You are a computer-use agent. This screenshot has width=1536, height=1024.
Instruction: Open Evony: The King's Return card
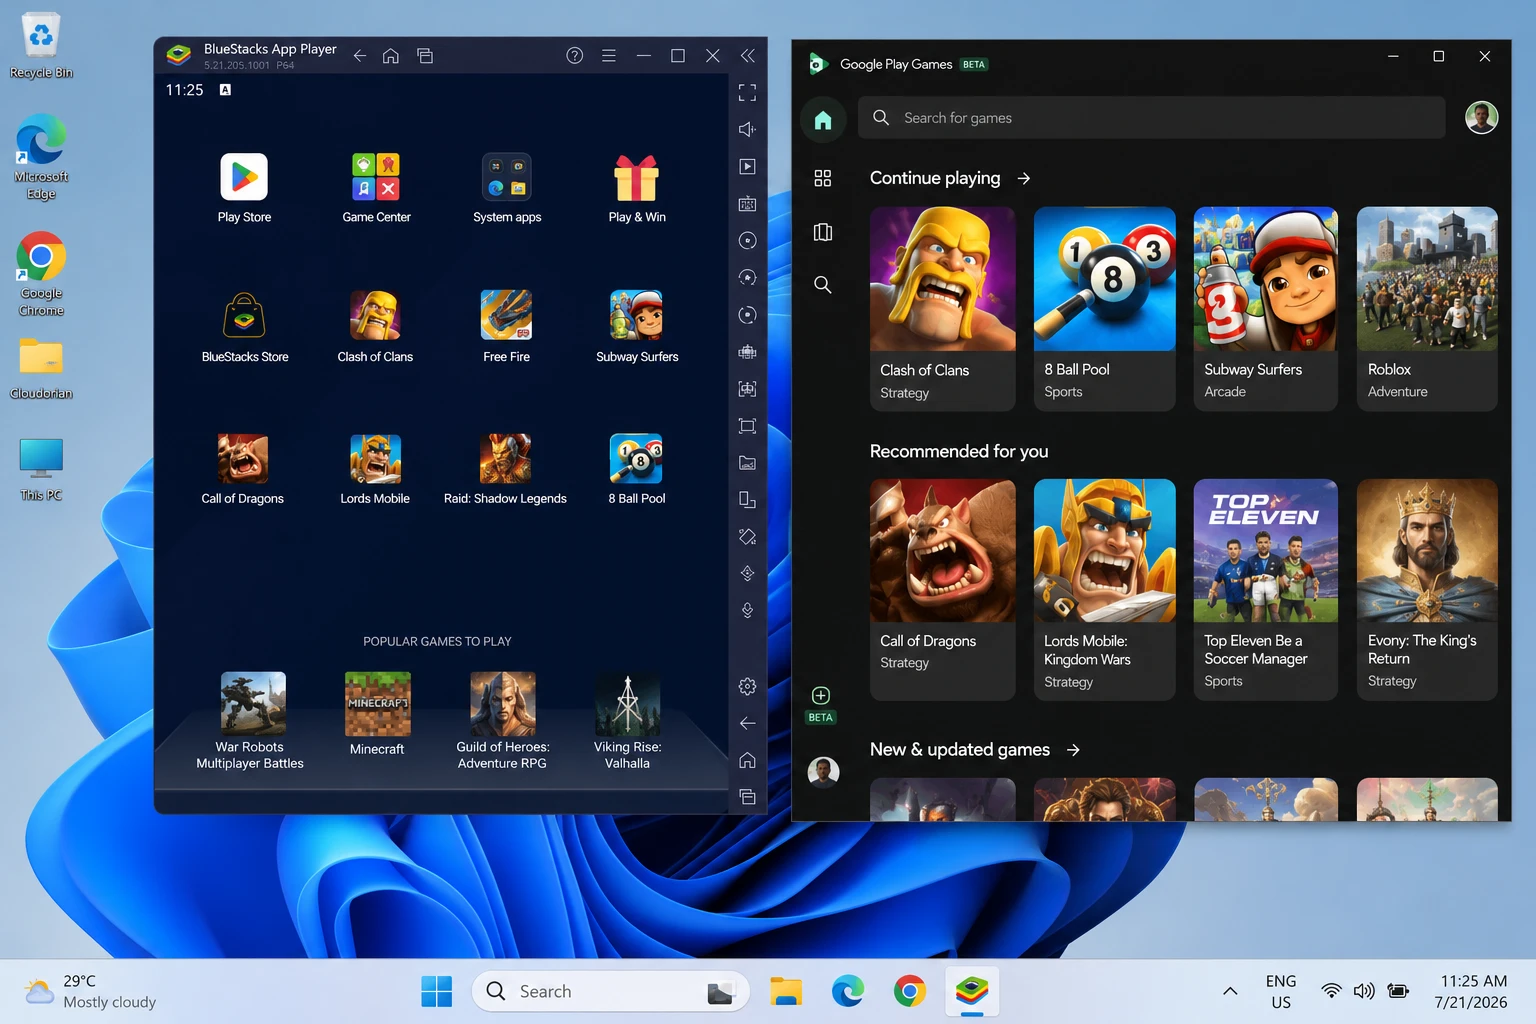1427,590
